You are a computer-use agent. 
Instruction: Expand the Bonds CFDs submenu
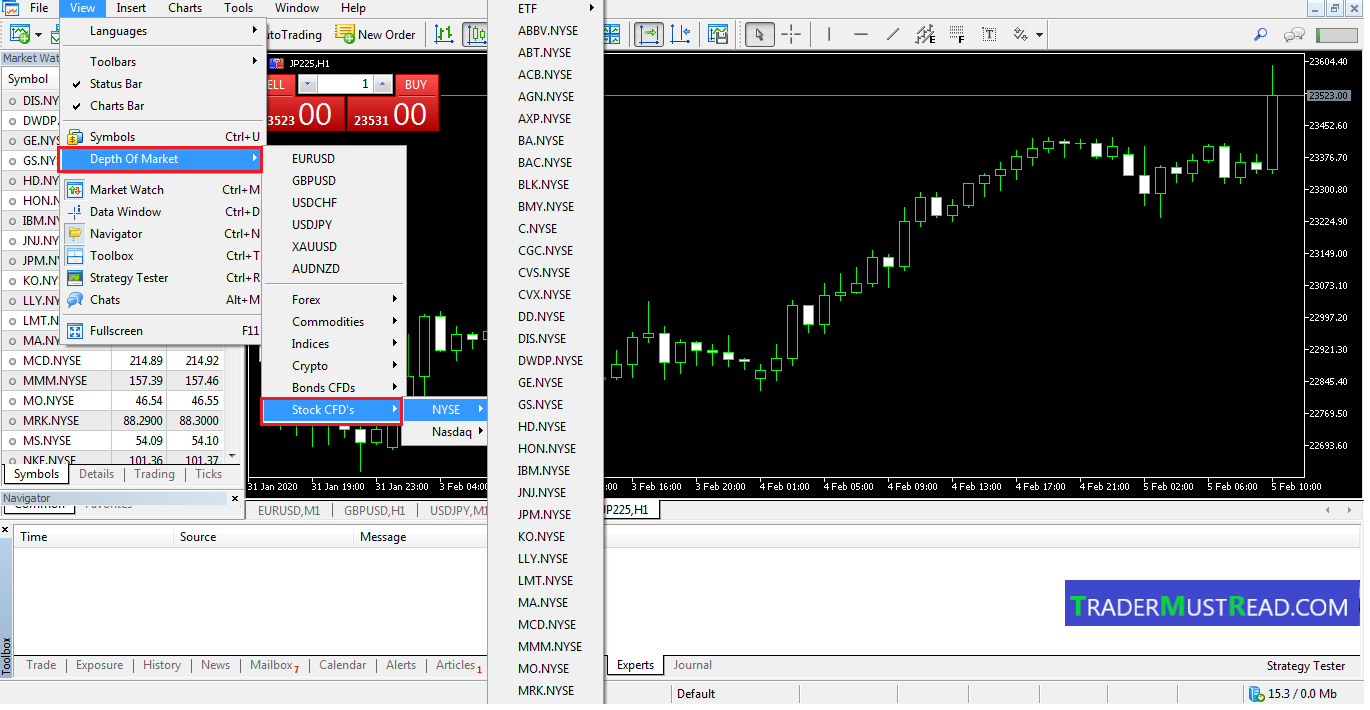(333, 388)
